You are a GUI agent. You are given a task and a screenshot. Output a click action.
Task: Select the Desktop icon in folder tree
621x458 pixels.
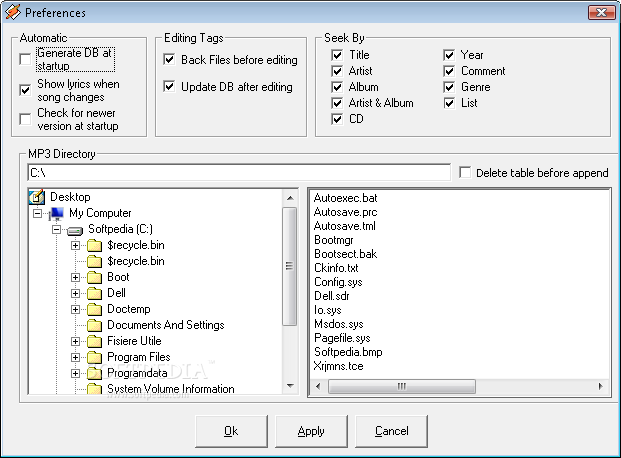[x=37, y=197]
